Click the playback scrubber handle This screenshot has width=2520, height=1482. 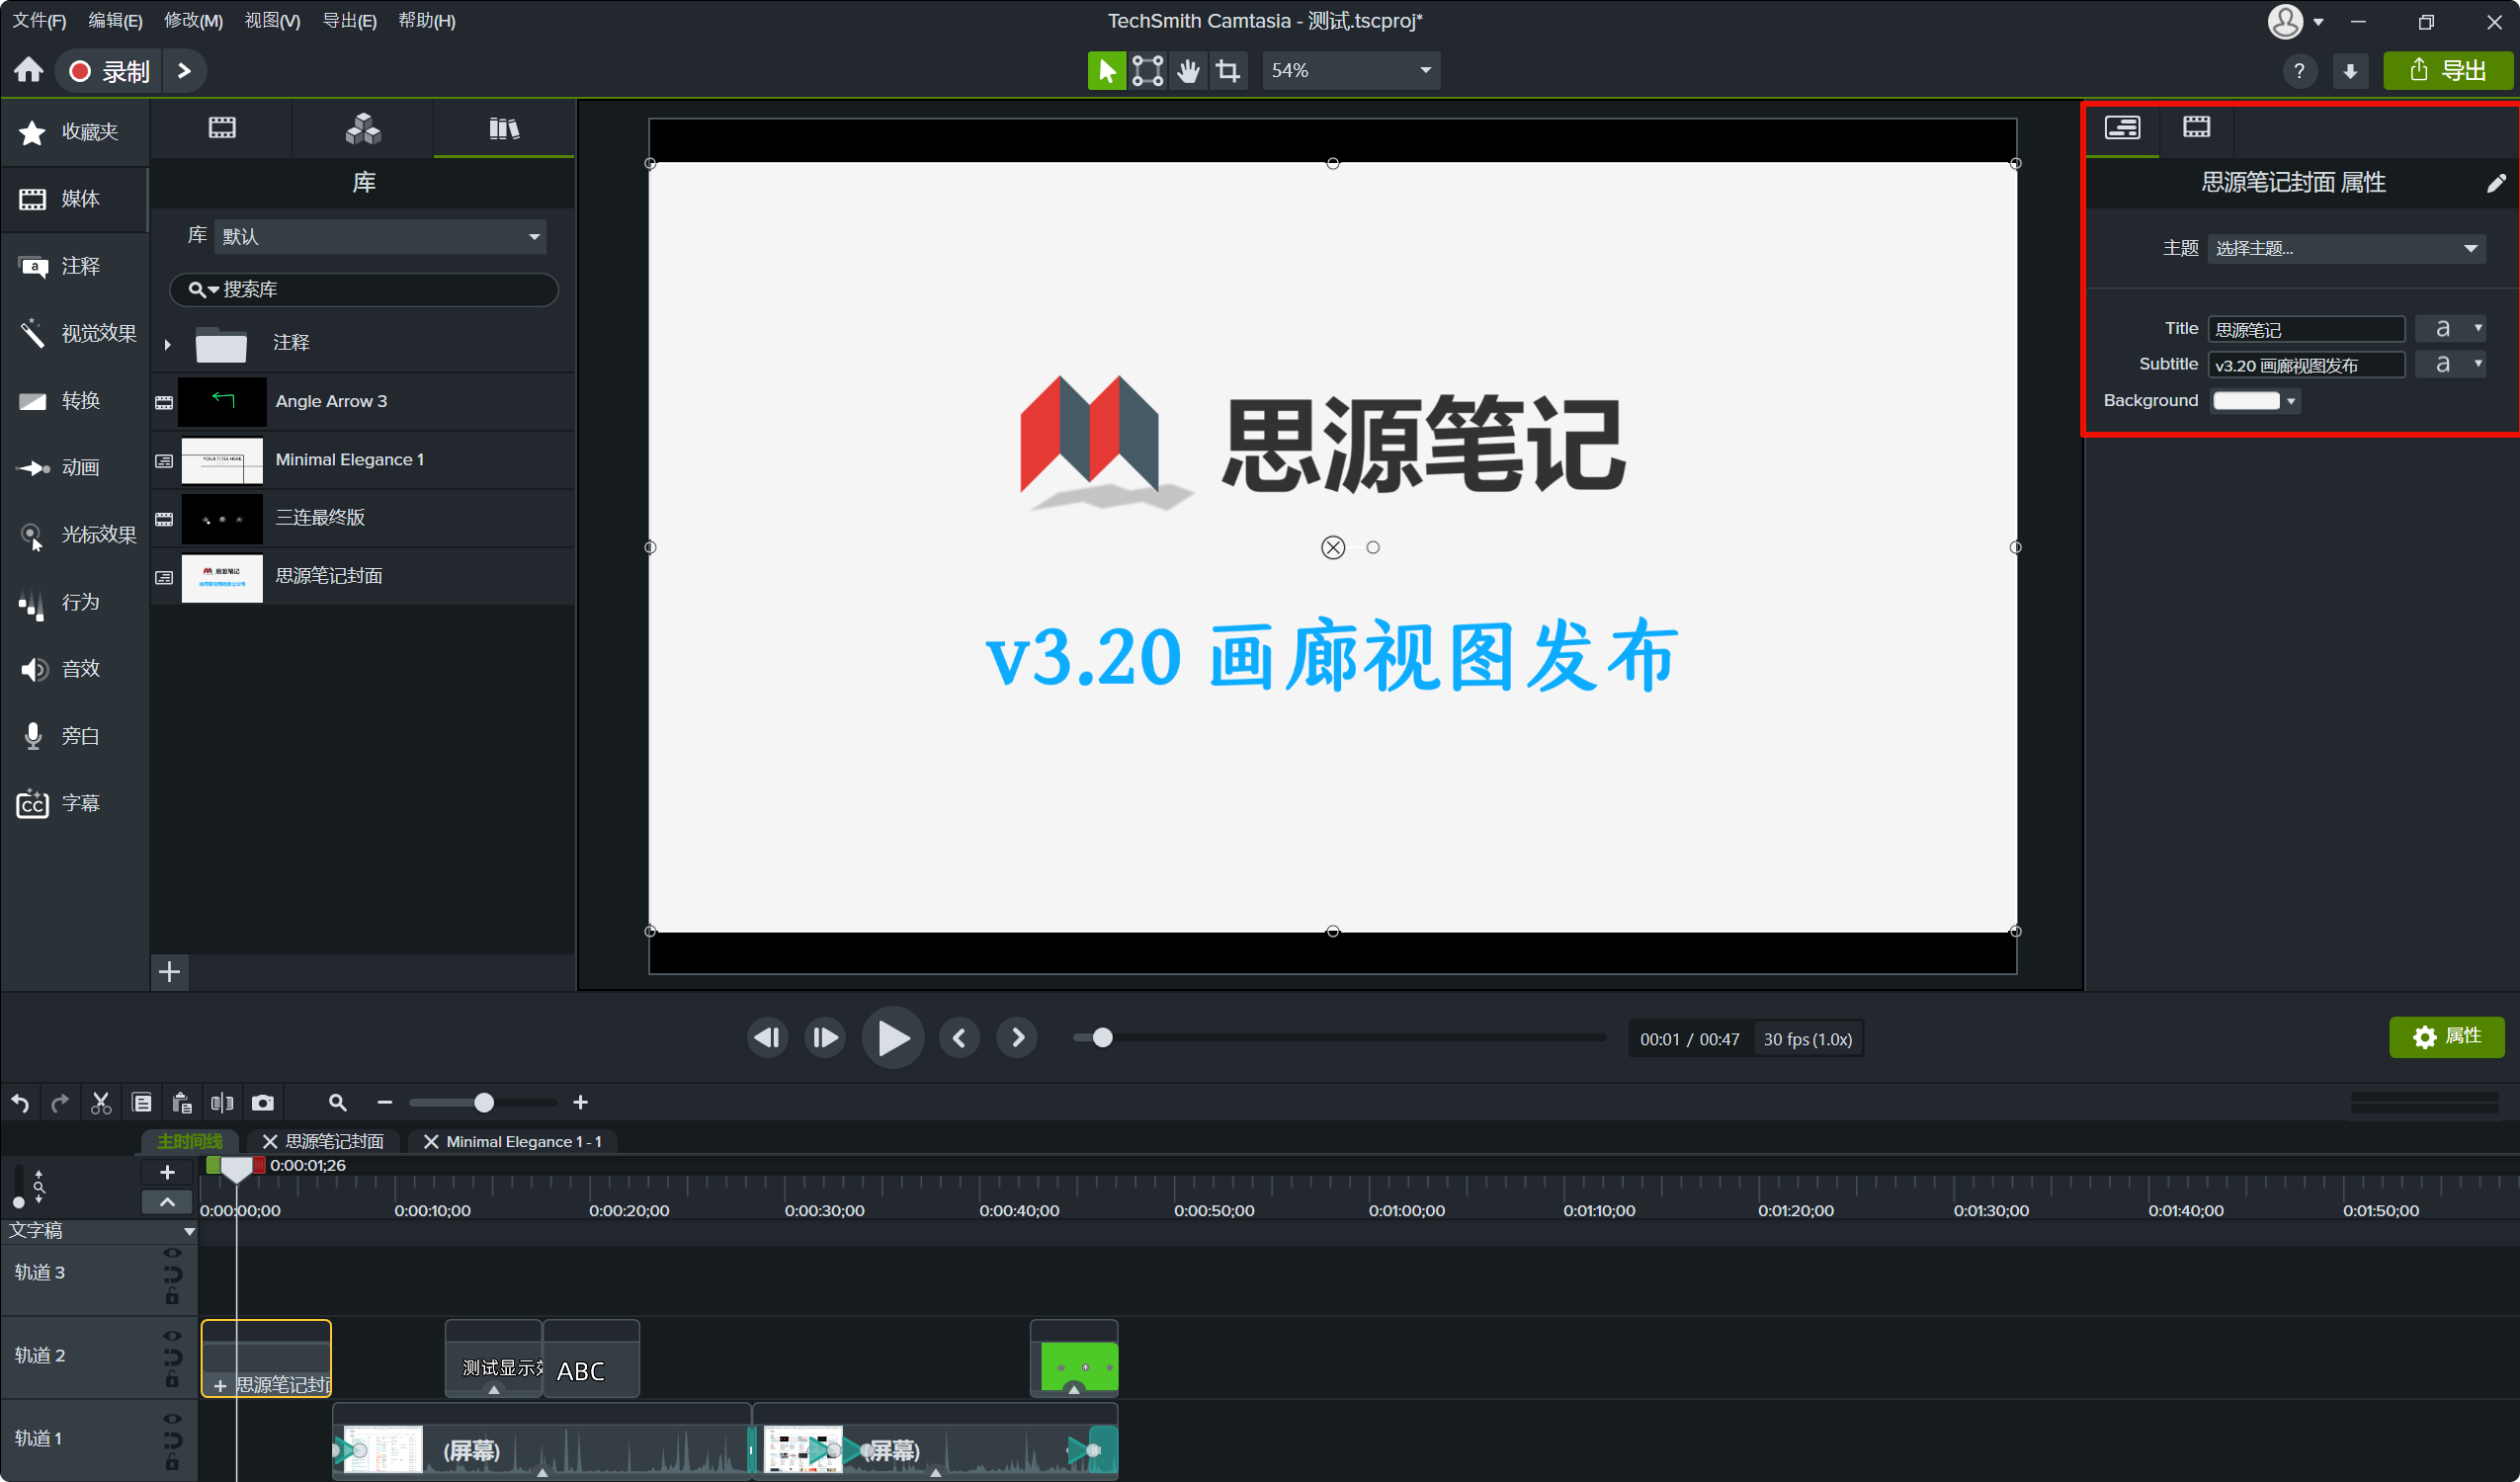1102,1038
